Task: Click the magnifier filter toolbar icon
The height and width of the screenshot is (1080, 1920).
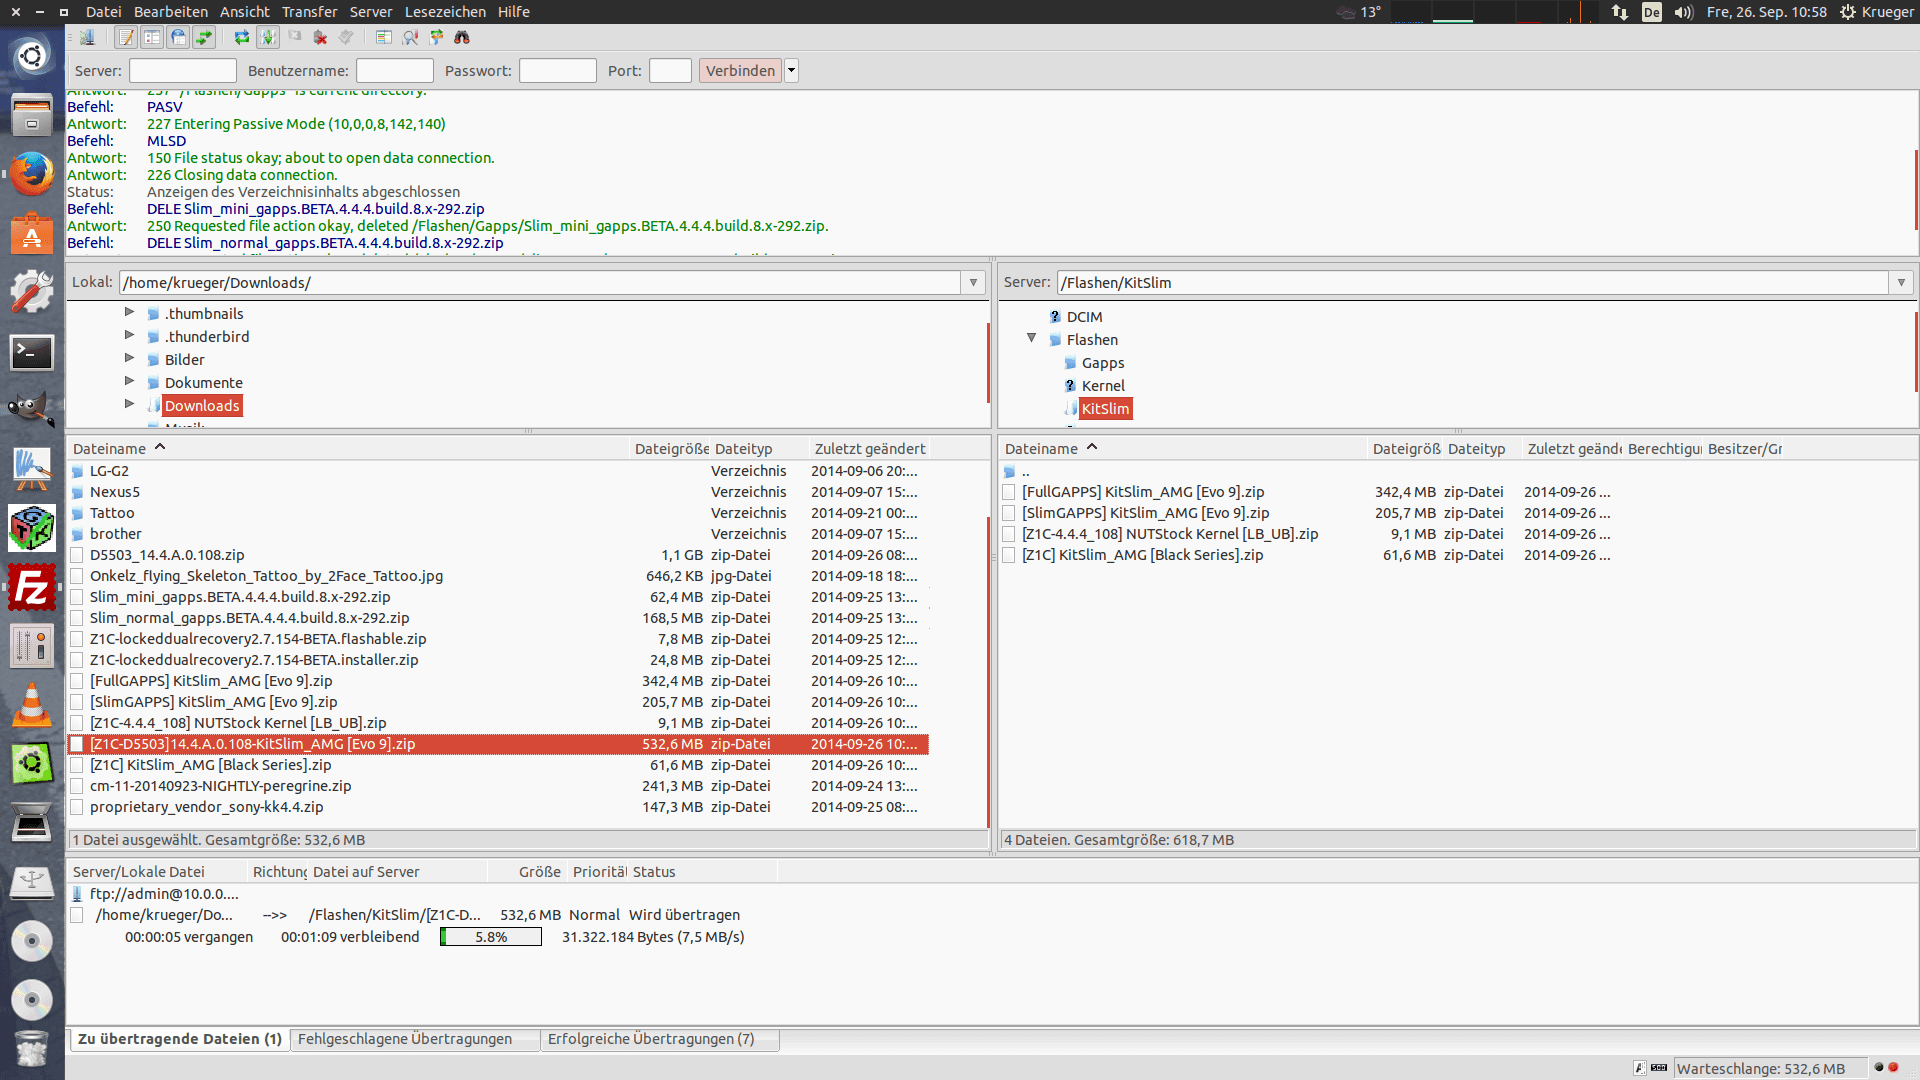Action: tap(410, 37)
